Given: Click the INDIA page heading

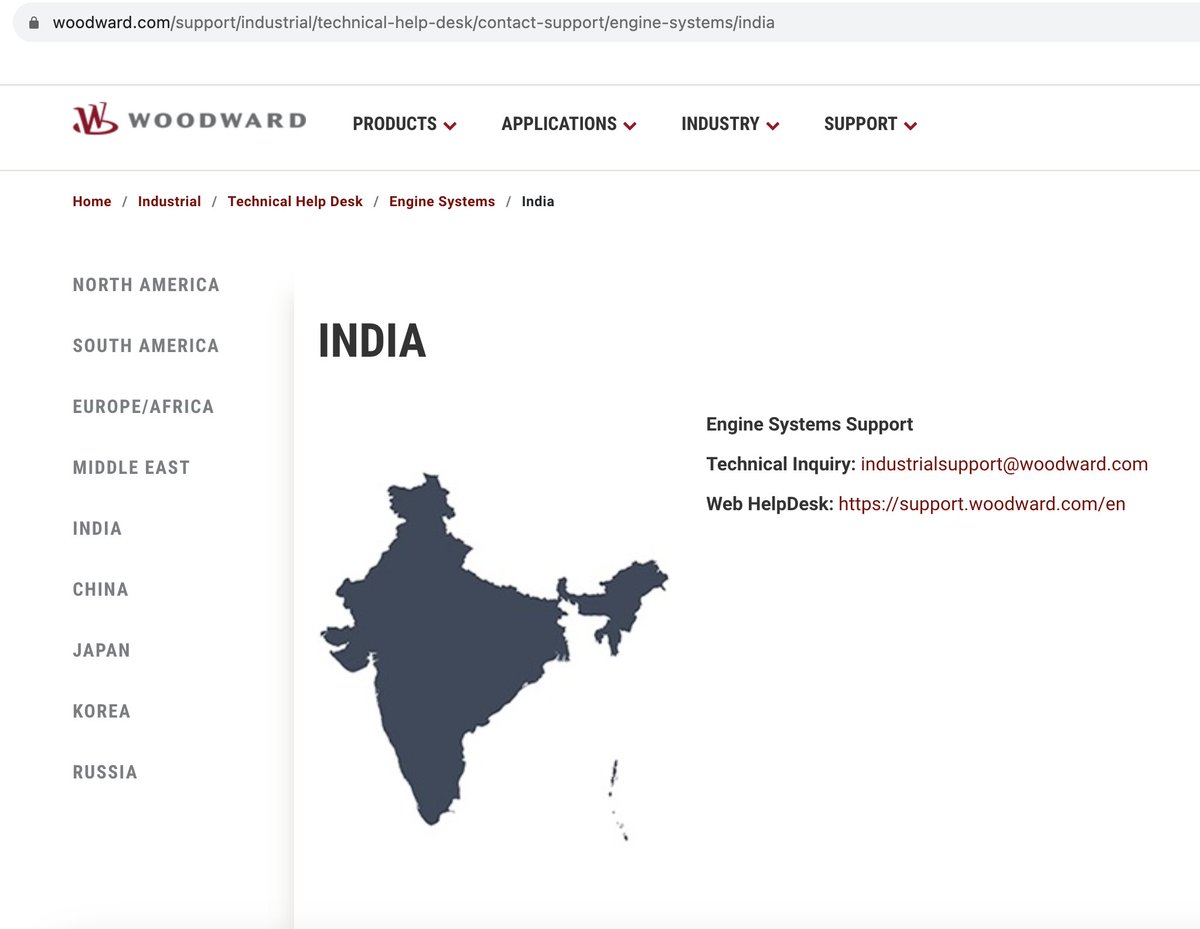Looking at the screenshot, I should (x=372, y=341).
